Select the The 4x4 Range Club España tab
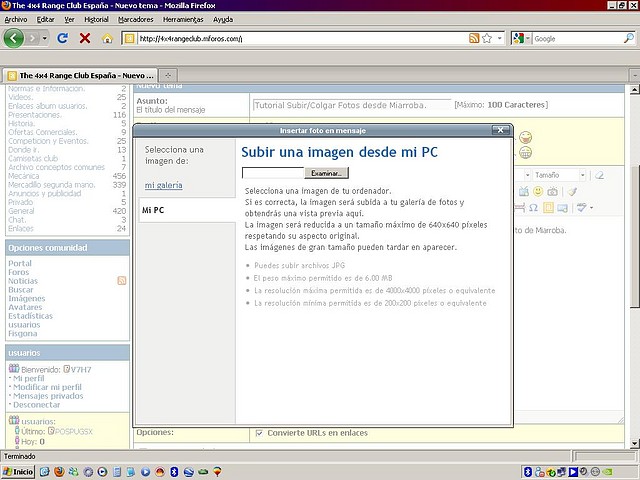Viewport: 640px width, 480px height. 80,75
